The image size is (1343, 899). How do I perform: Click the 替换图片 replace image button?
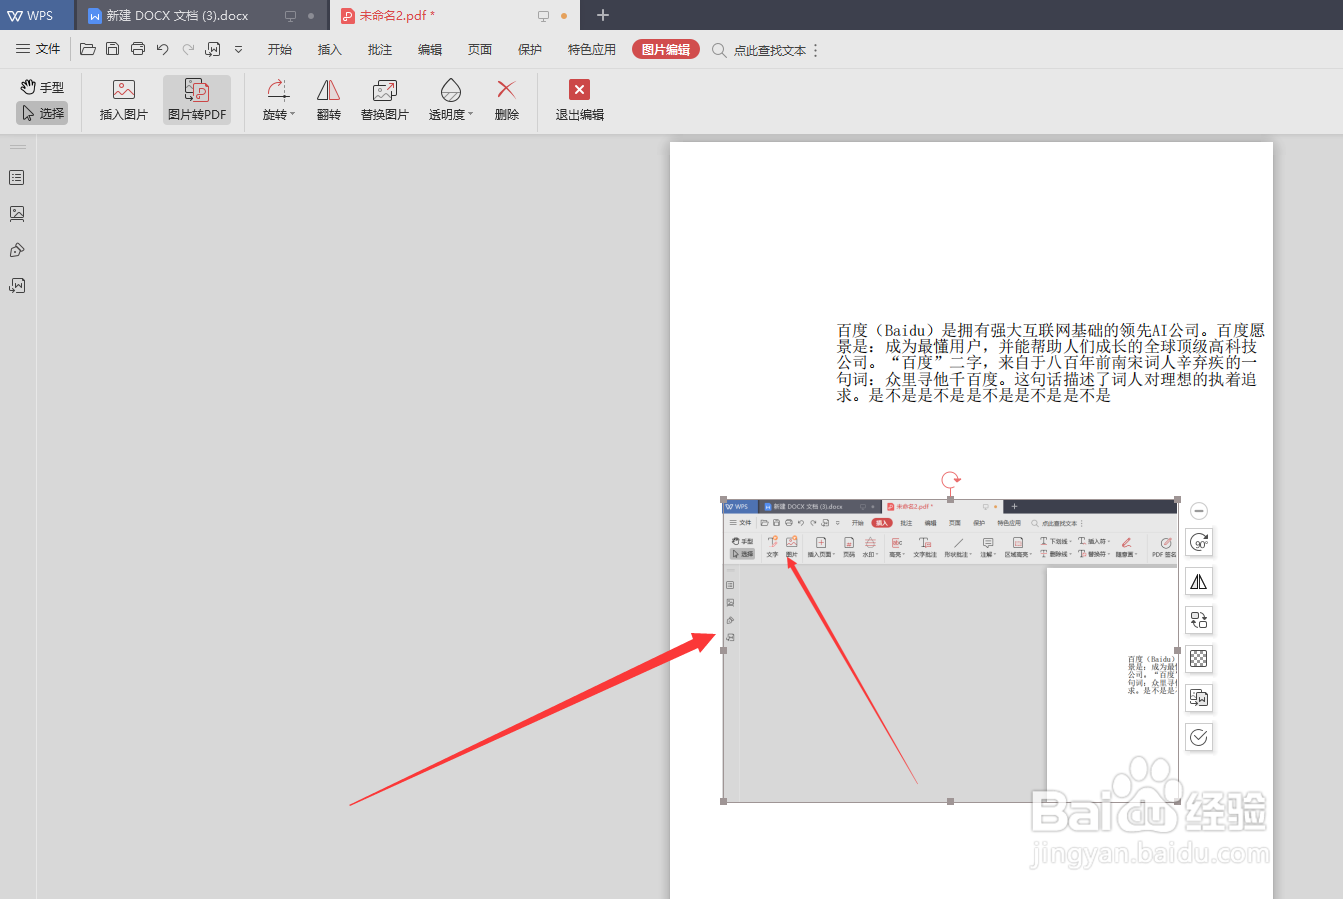385,100
